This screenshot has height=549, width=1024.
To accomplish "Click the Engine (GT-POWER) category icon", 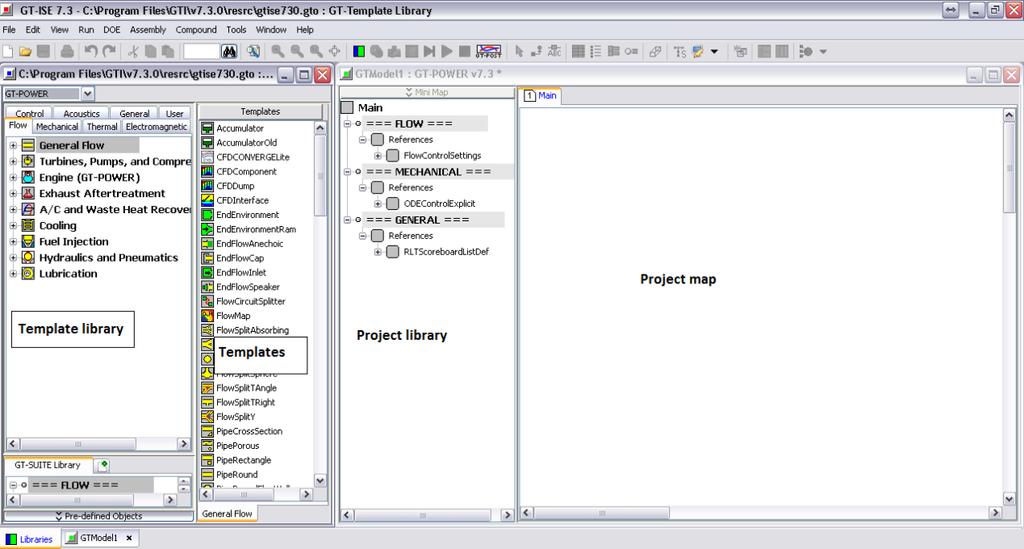I will pyautogui.click(x=28, y=177).
